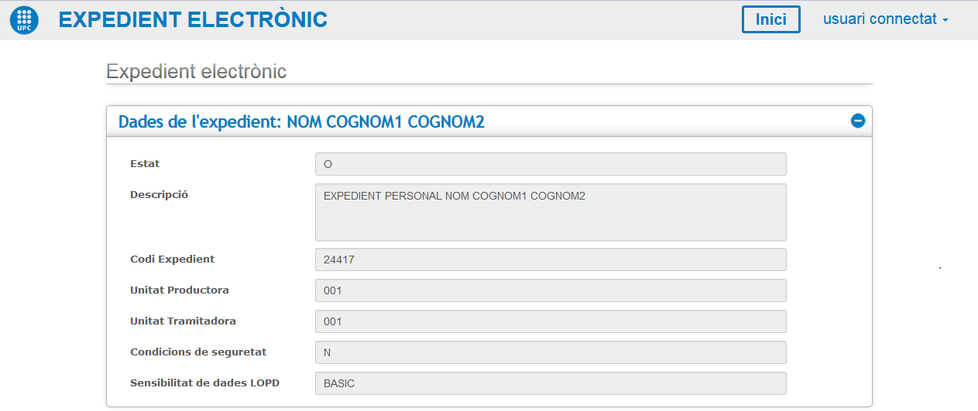Select the Codi Expedient field
978x411 pixels.
pyautogui.click(x=550, y=259)
